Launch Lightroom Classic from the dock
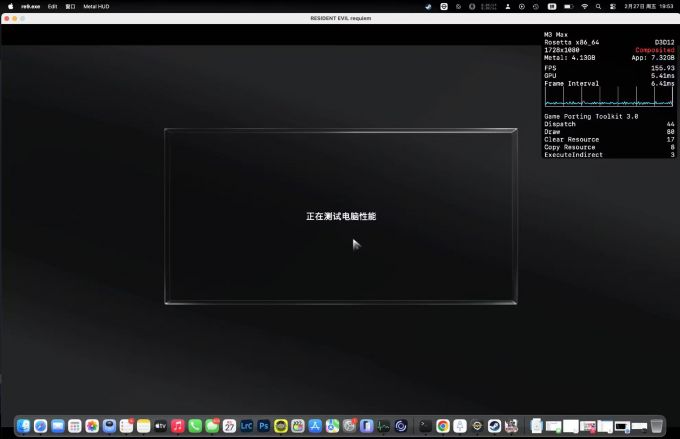 click(246, 426)
